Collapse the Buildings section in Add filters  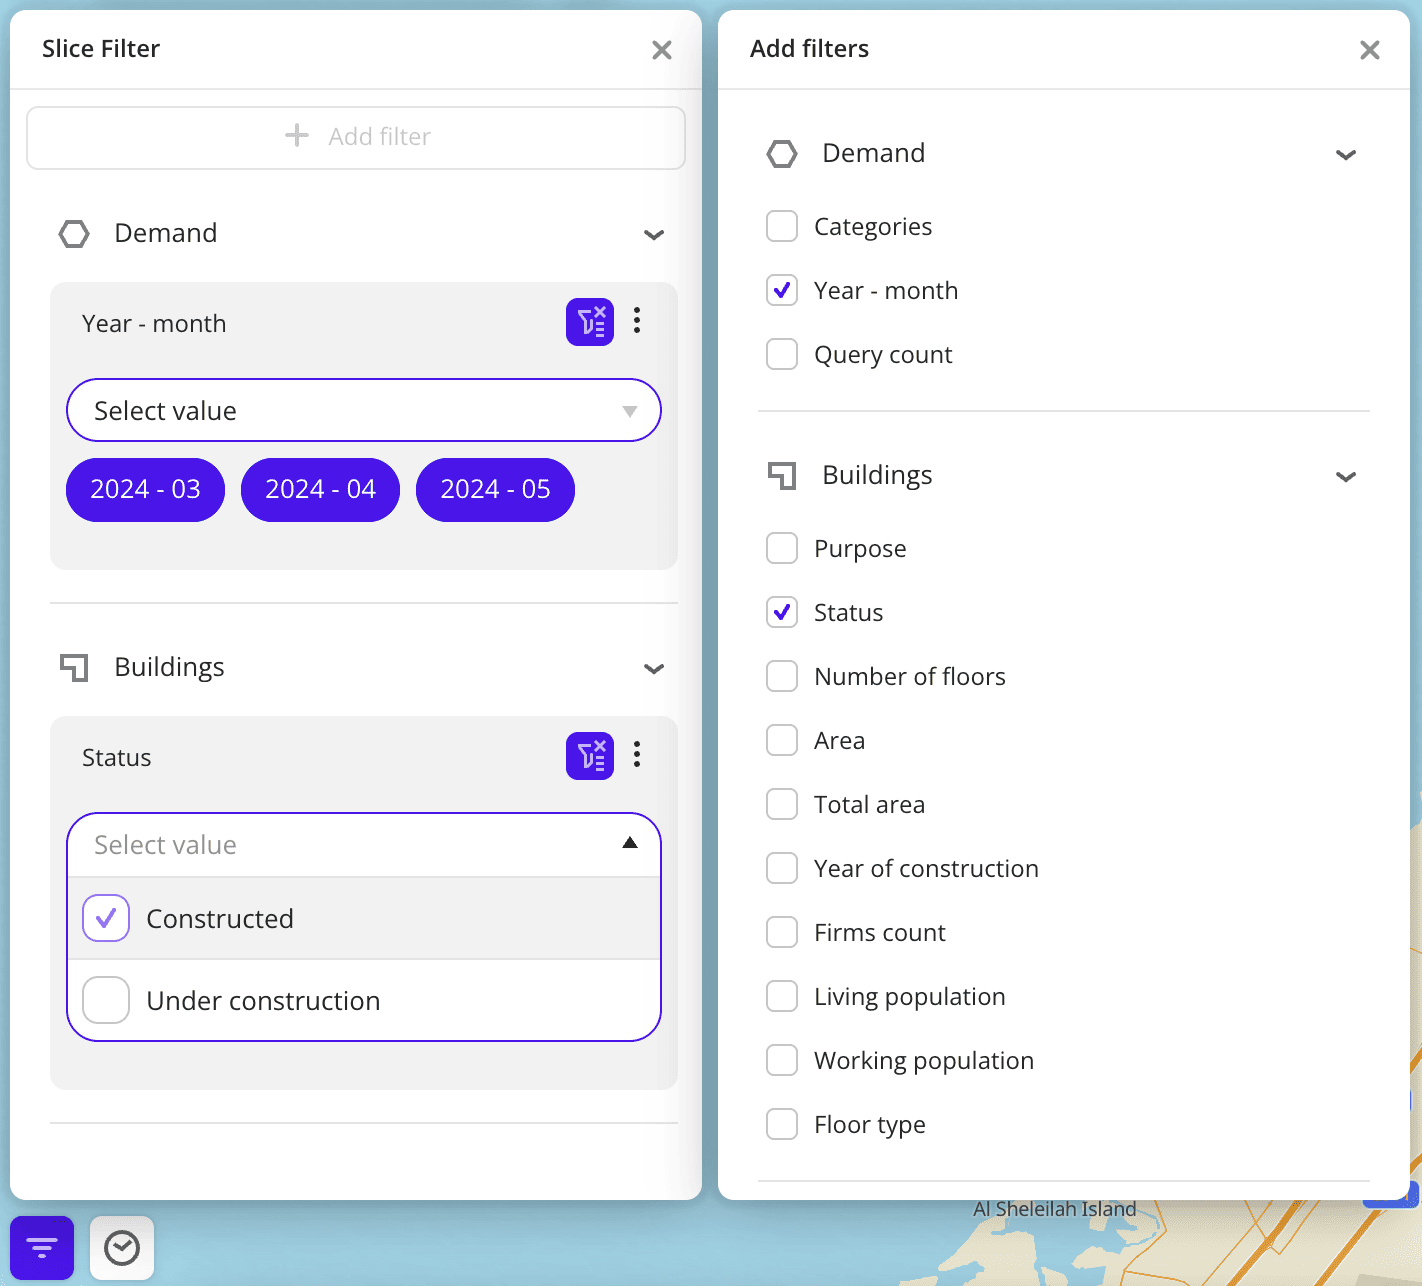pyautogui.click(x=1346, y=477)
